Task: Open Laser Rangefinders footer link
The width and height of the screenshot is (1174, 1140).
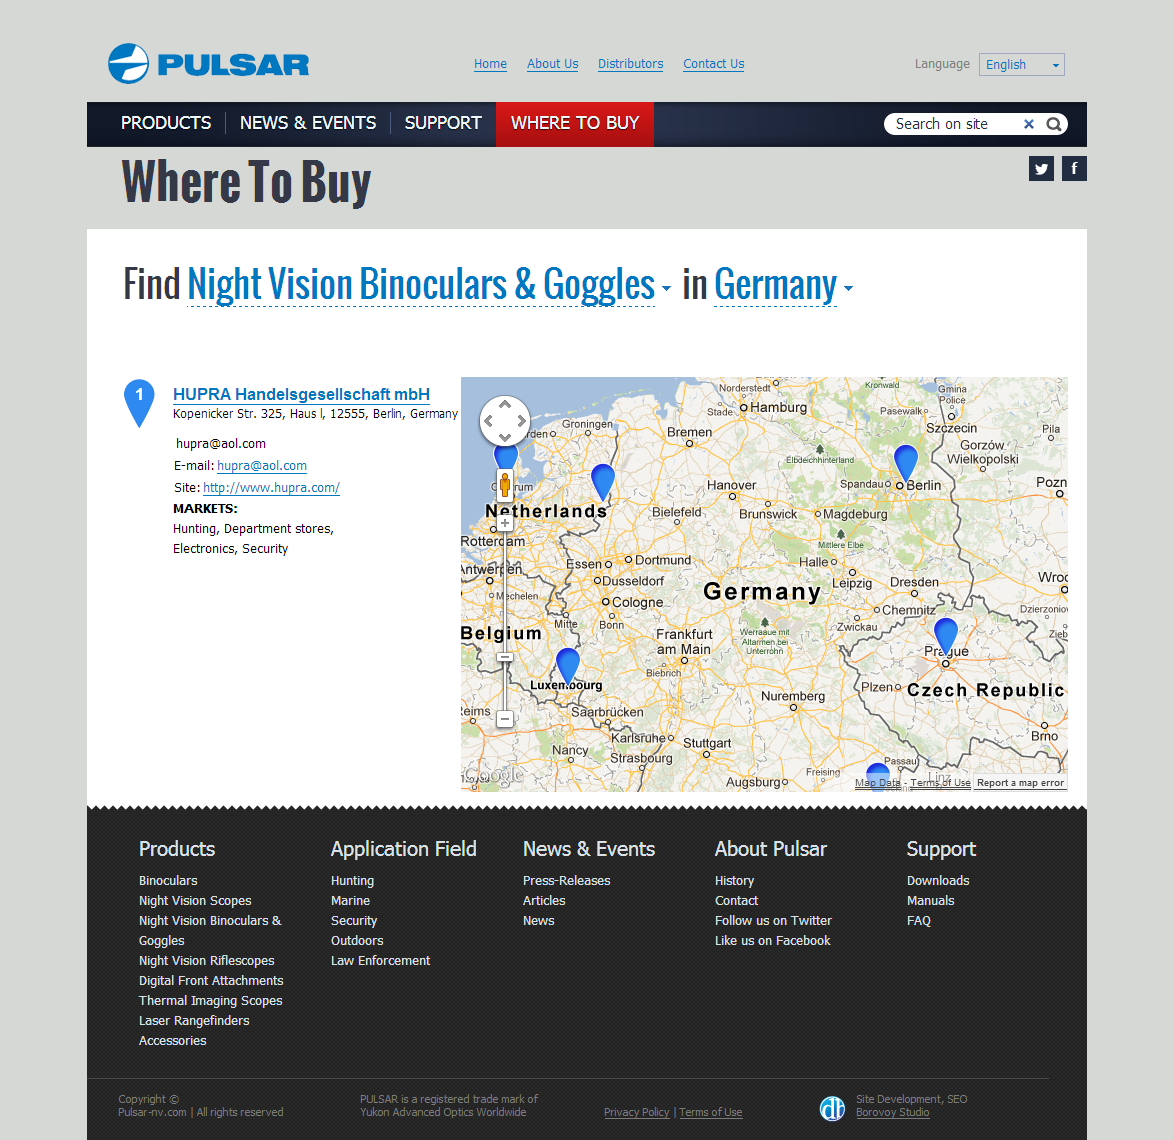Action: click(194, 1021)
